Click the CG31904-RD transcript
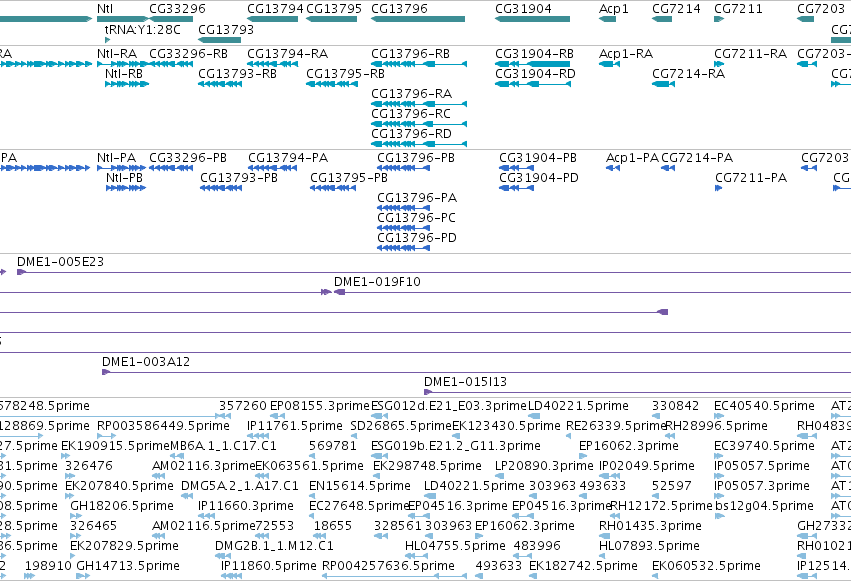The image size is (851, 581). pos(532,84)
